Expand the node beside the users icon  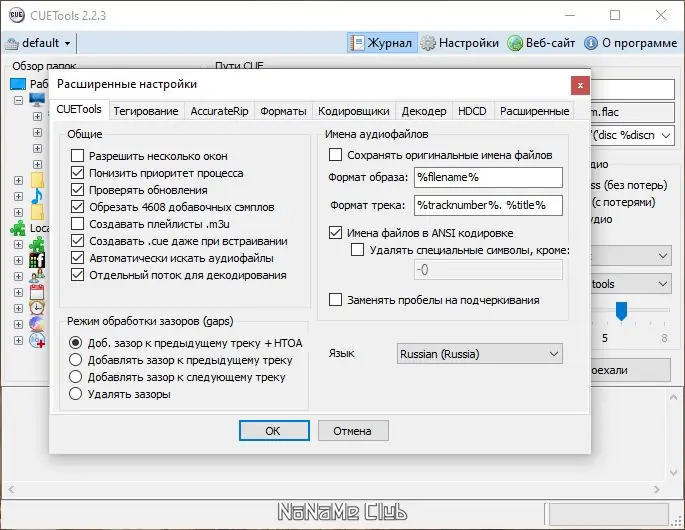(x=18, y=276)
